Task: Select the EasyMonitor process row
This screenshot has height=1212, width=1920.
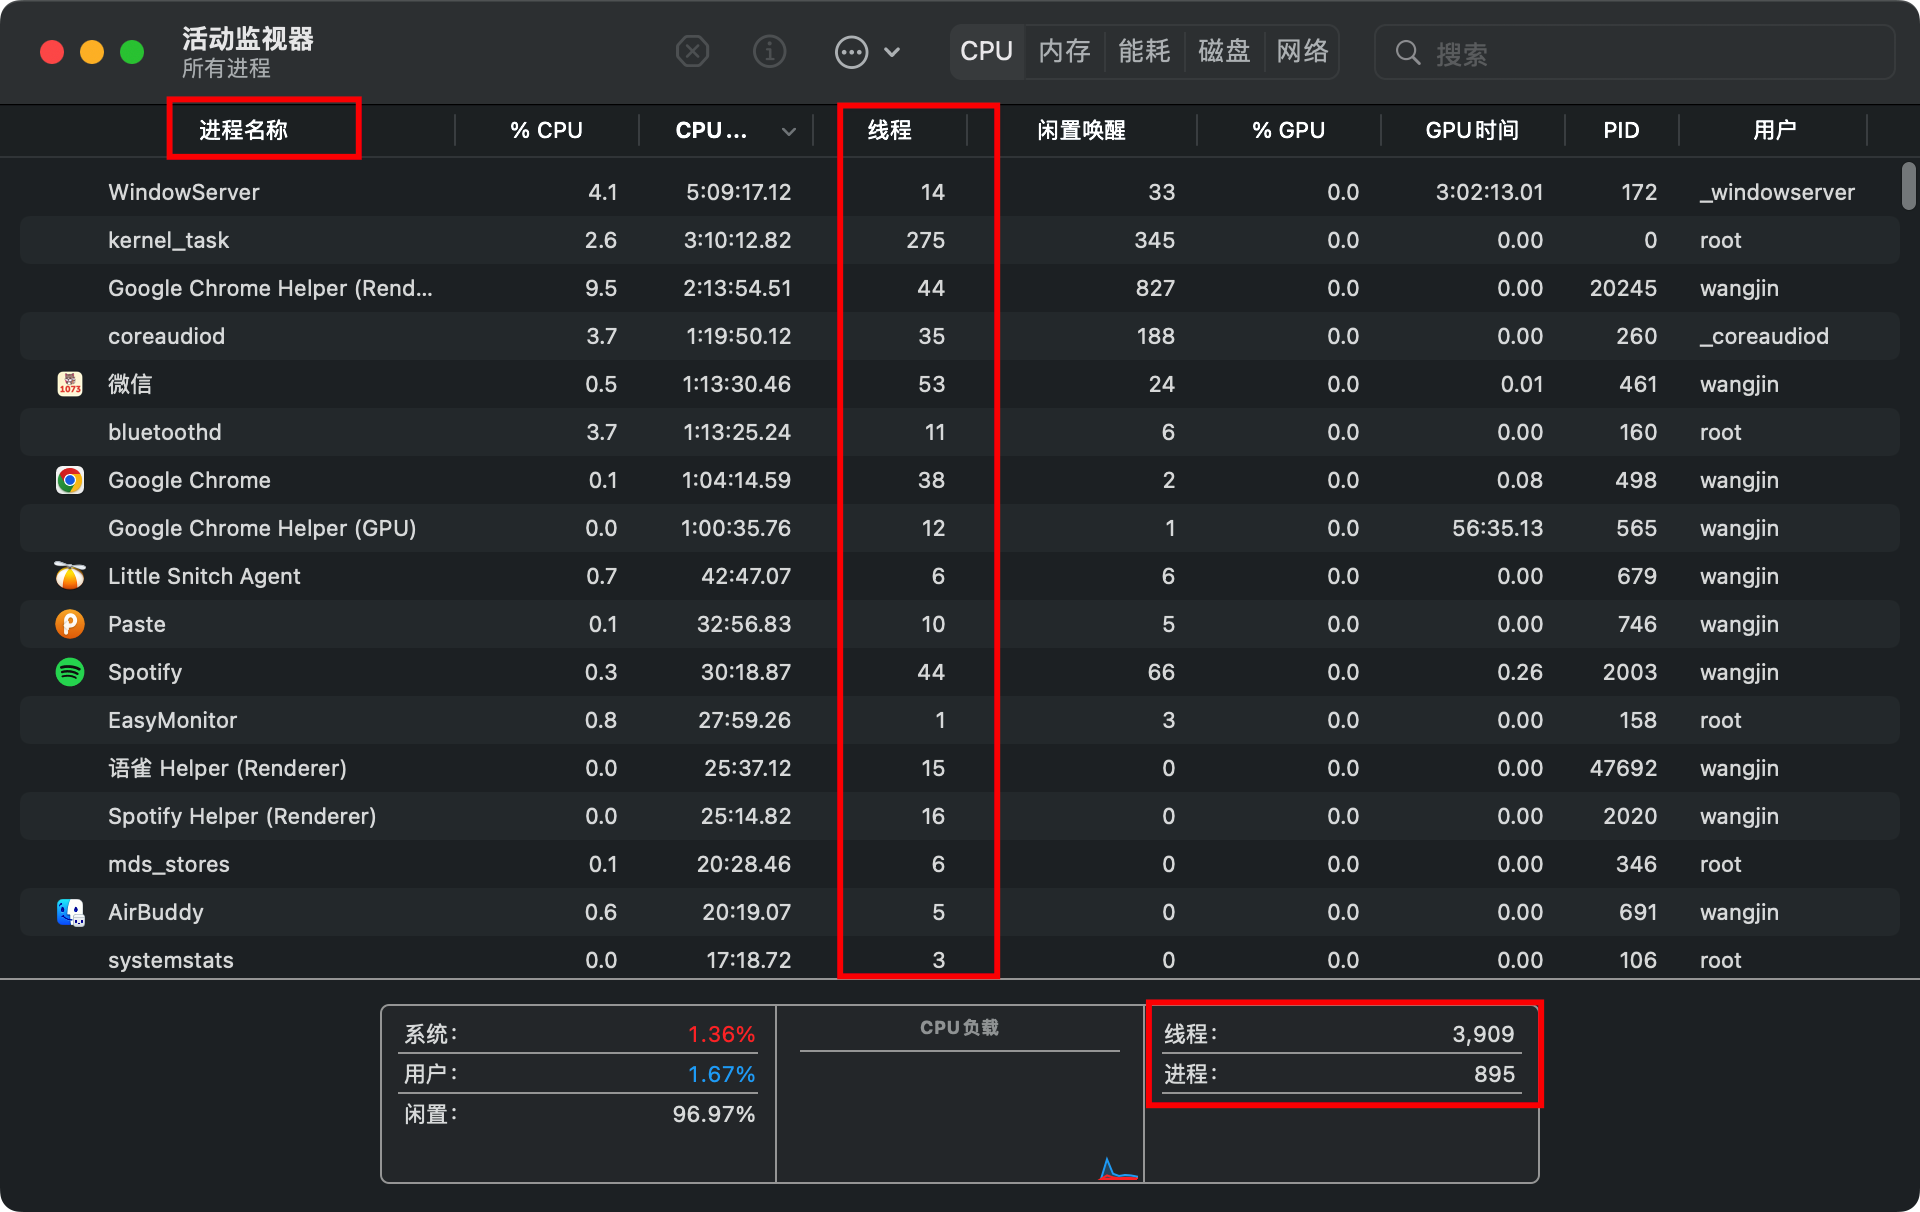Action: (x=960, y=720)
